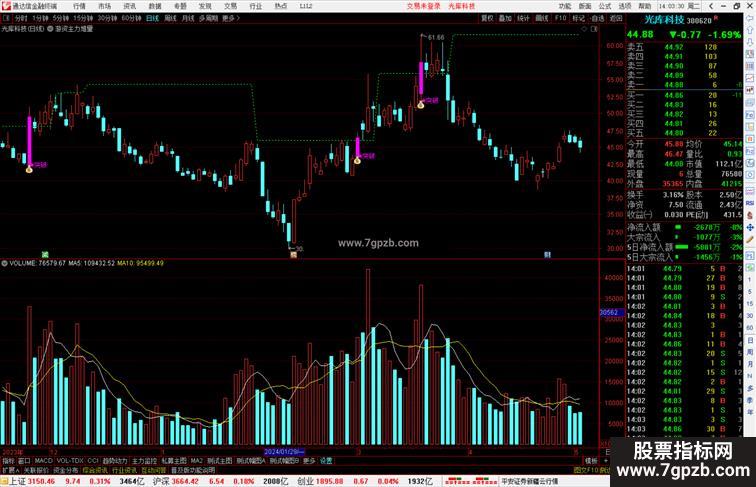The height and width of the screenshot is (487, 756).
Task: Open the 数据 menu
Action: click(x=155, y=6)
